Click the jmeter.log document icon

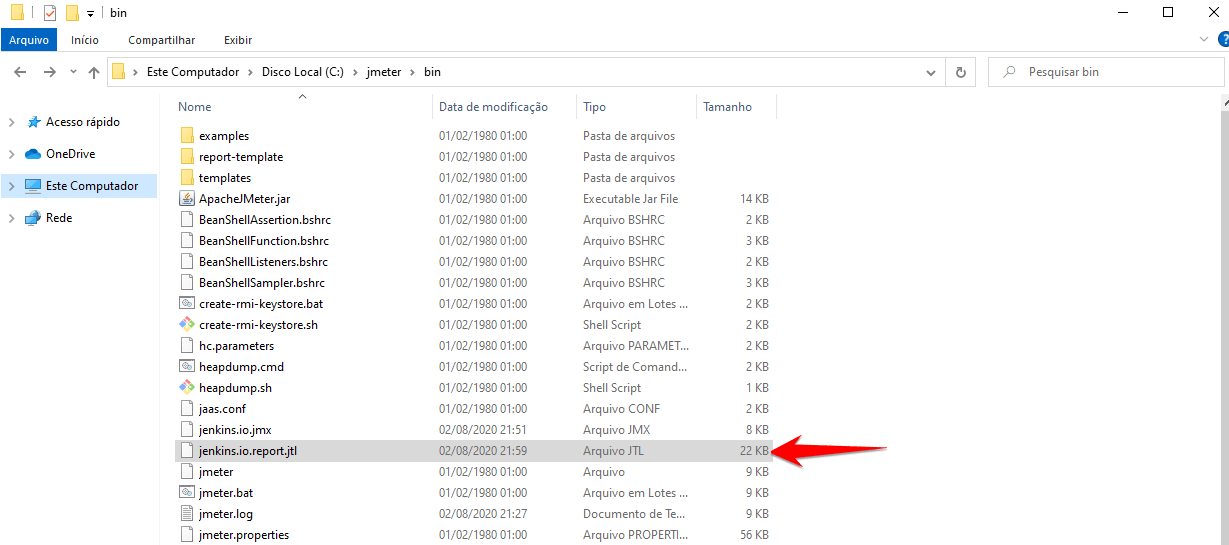click(x=186, y=514)
